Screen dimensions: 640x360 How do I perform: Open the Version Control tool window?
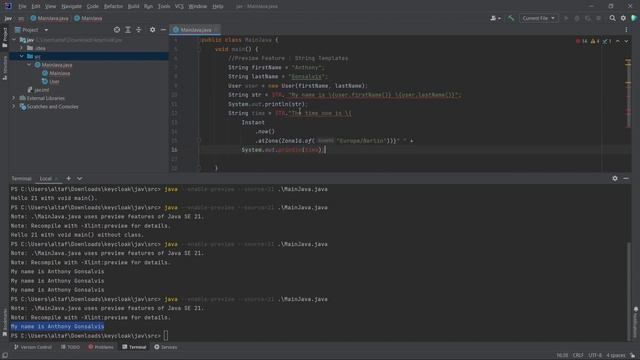coord(33,347)
